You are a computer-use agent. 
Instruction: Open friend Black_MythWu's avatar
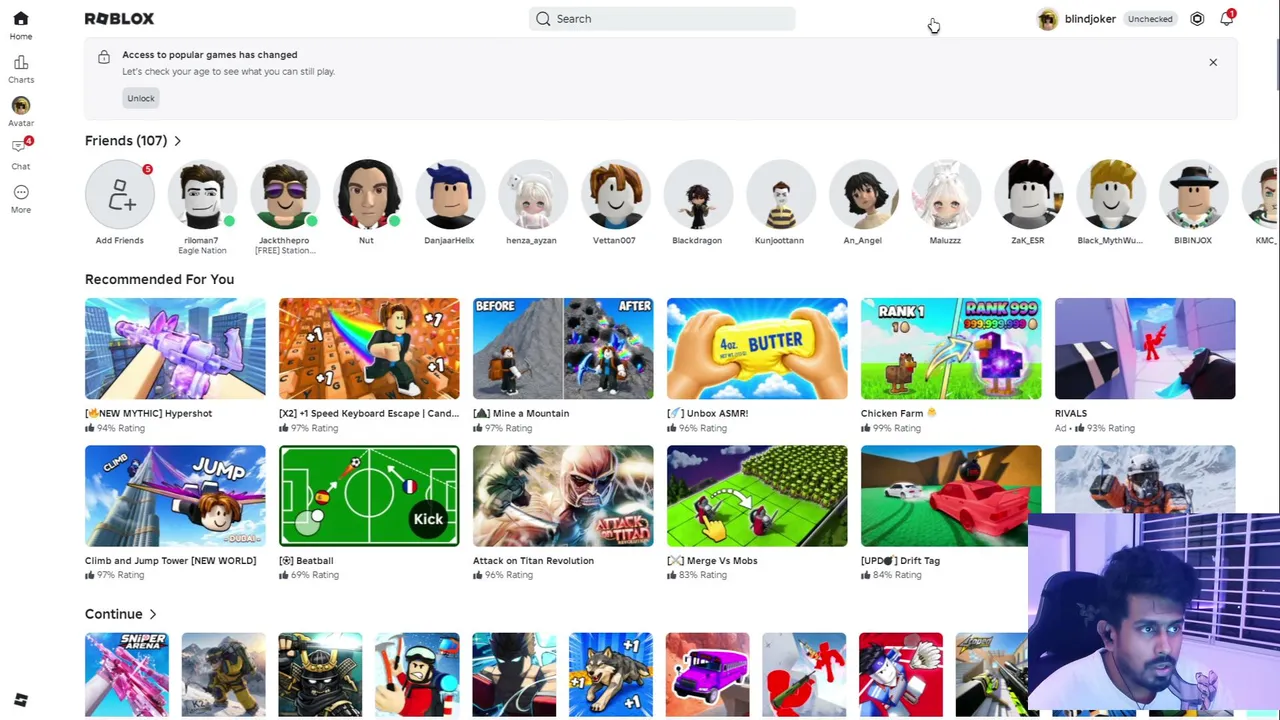(1111, 194)
